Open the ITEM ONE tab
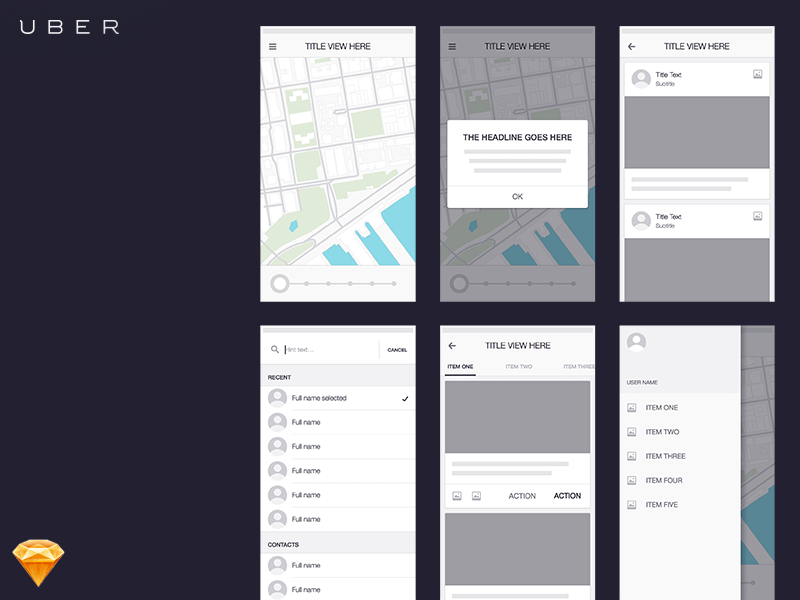Screen dimensions: 800x600 [460, 366]
